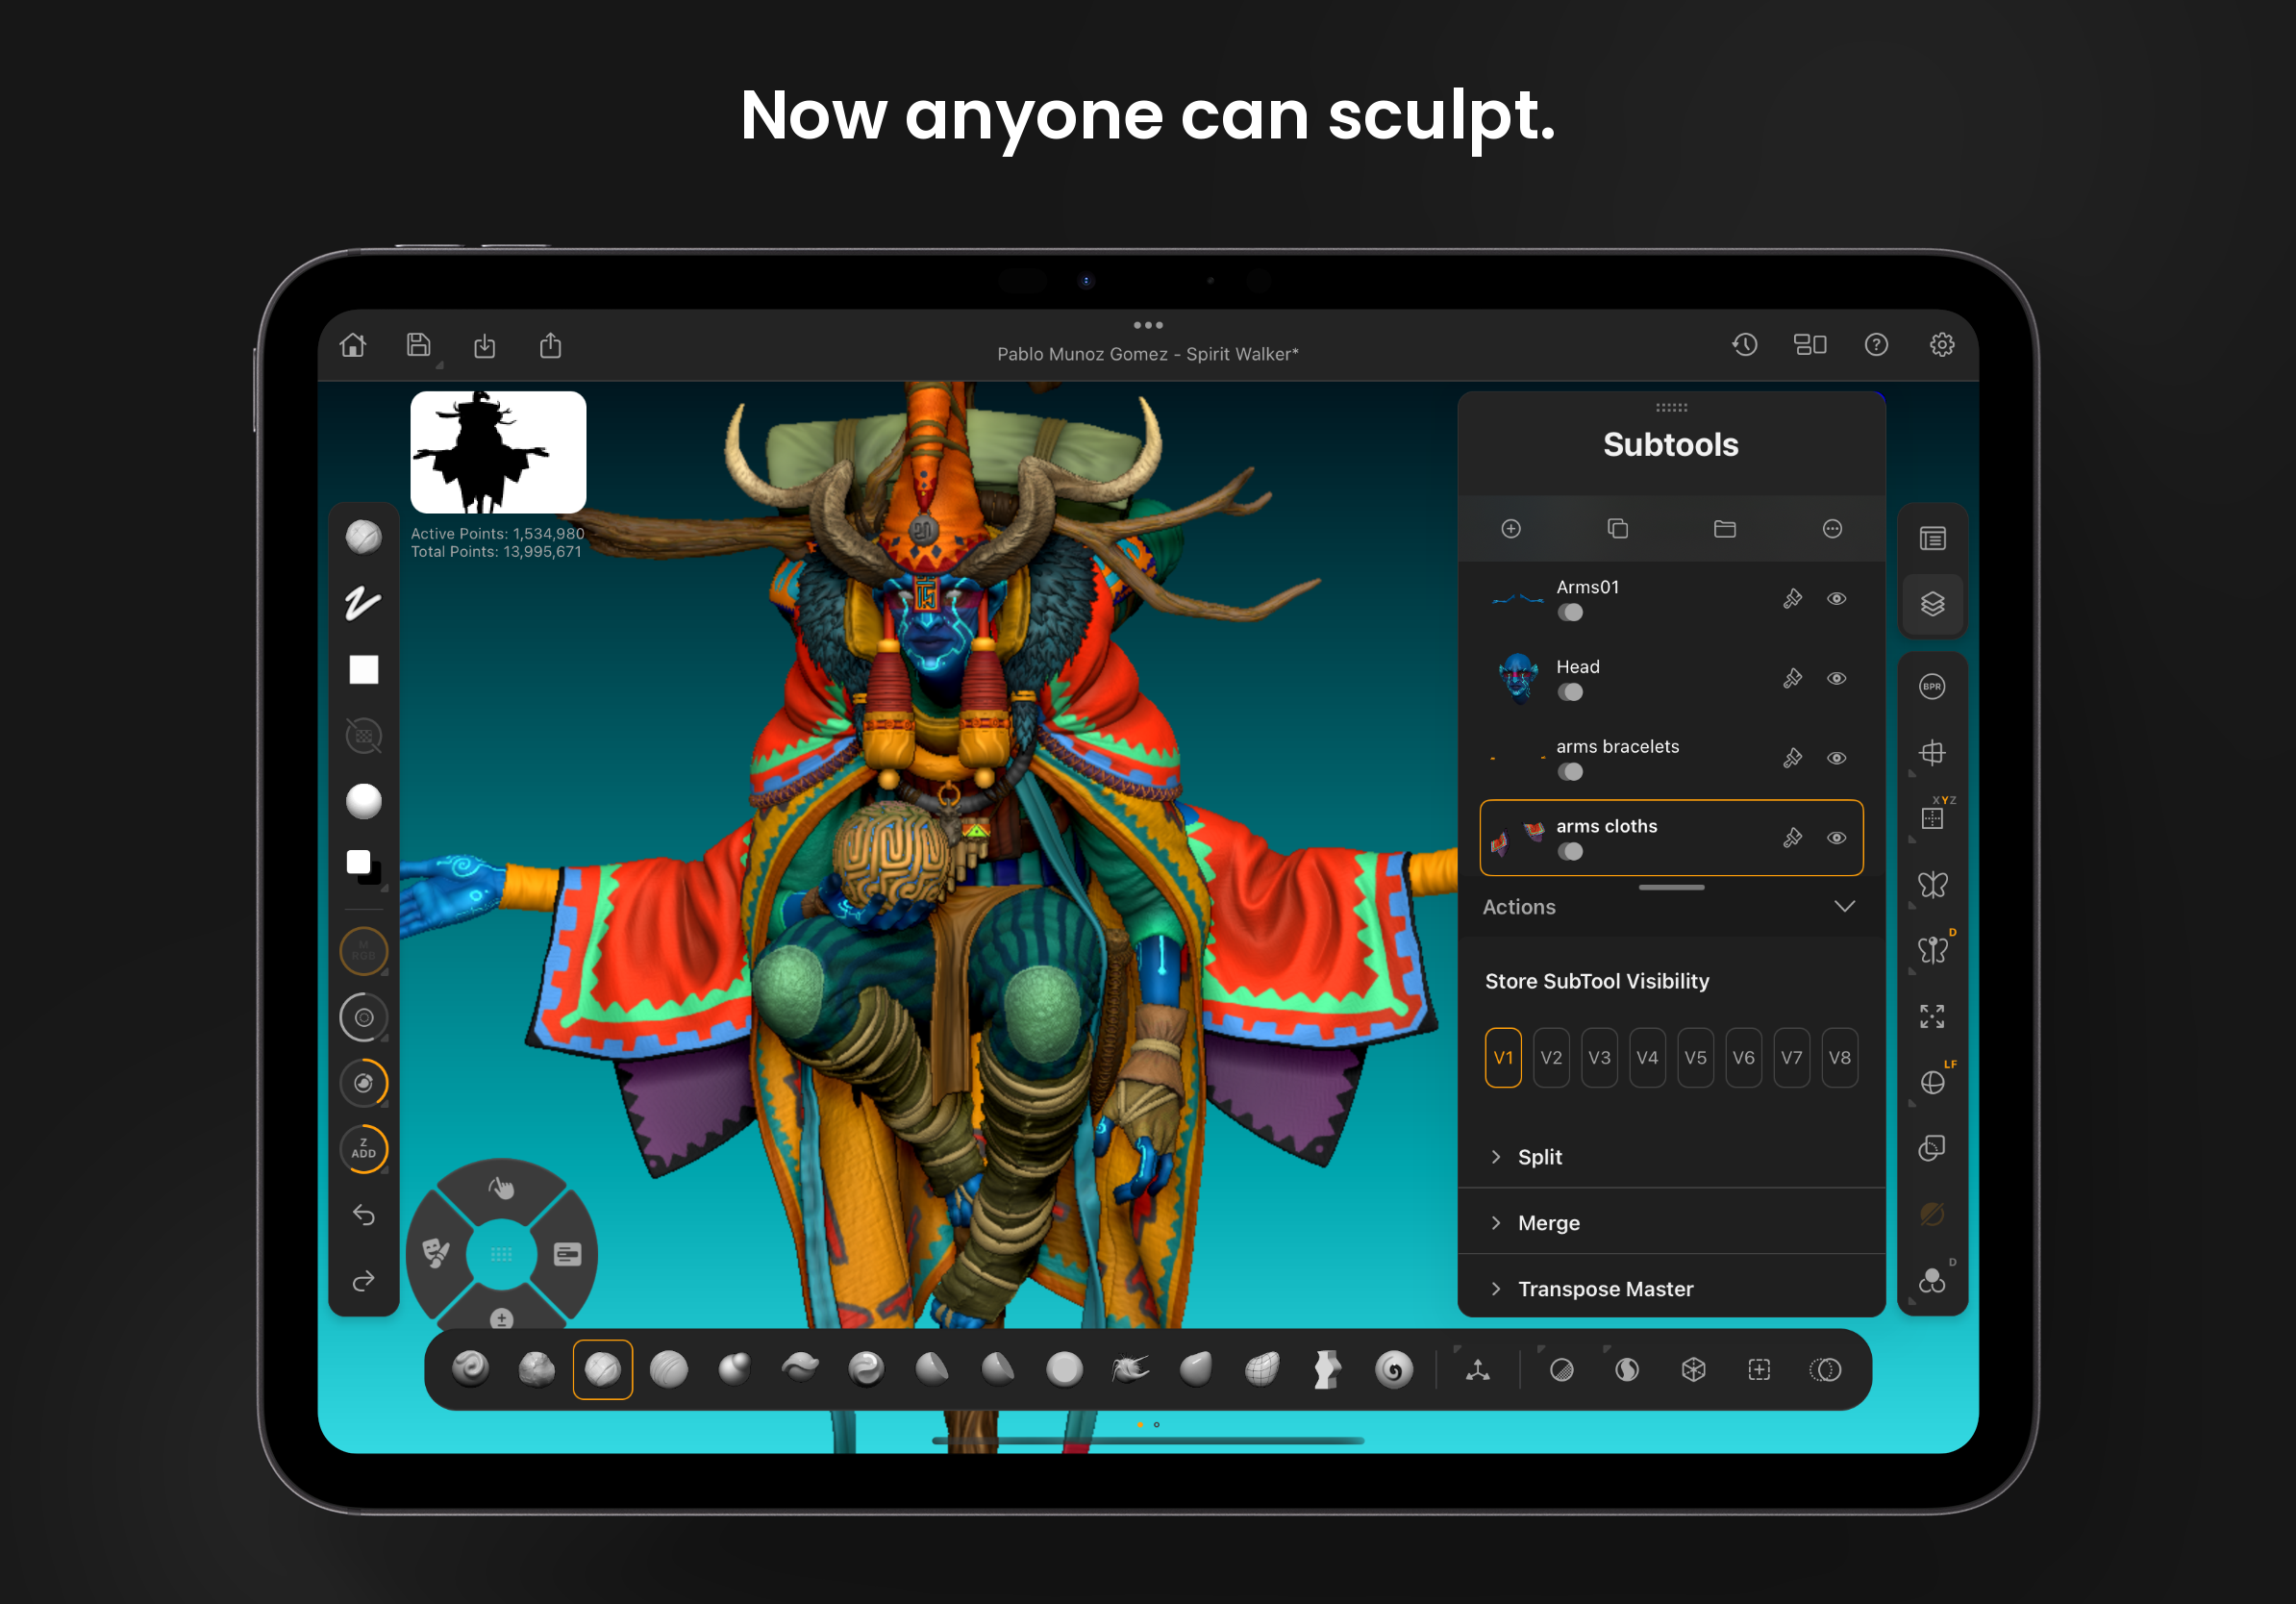Select visibility slot V5
Screen dimensions: 2296x1604
tap(1695, 1057)
